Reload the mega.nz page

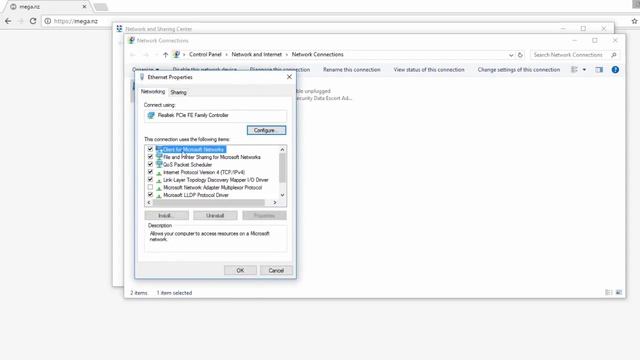click(x=33, y=21)
